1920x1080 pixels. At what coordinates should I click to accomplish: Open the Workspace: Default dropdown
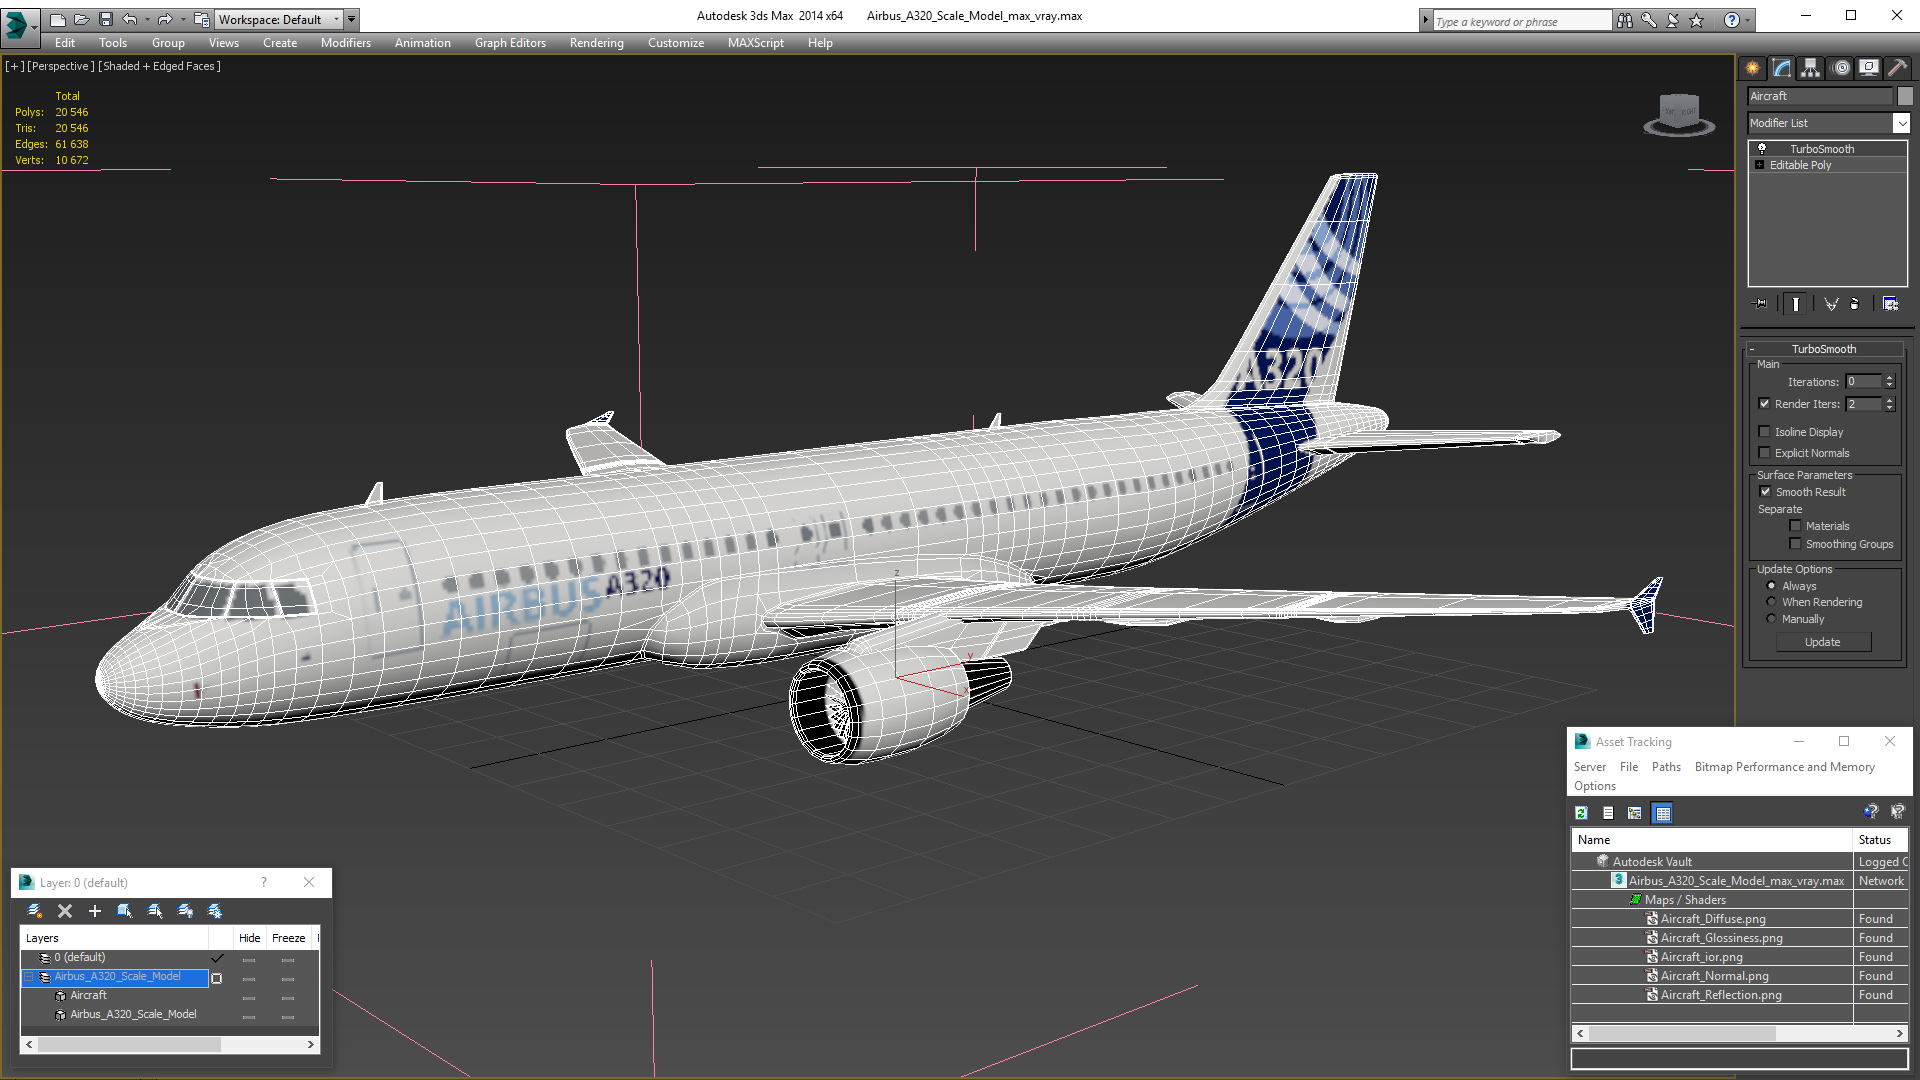click(x=279, y=19)
